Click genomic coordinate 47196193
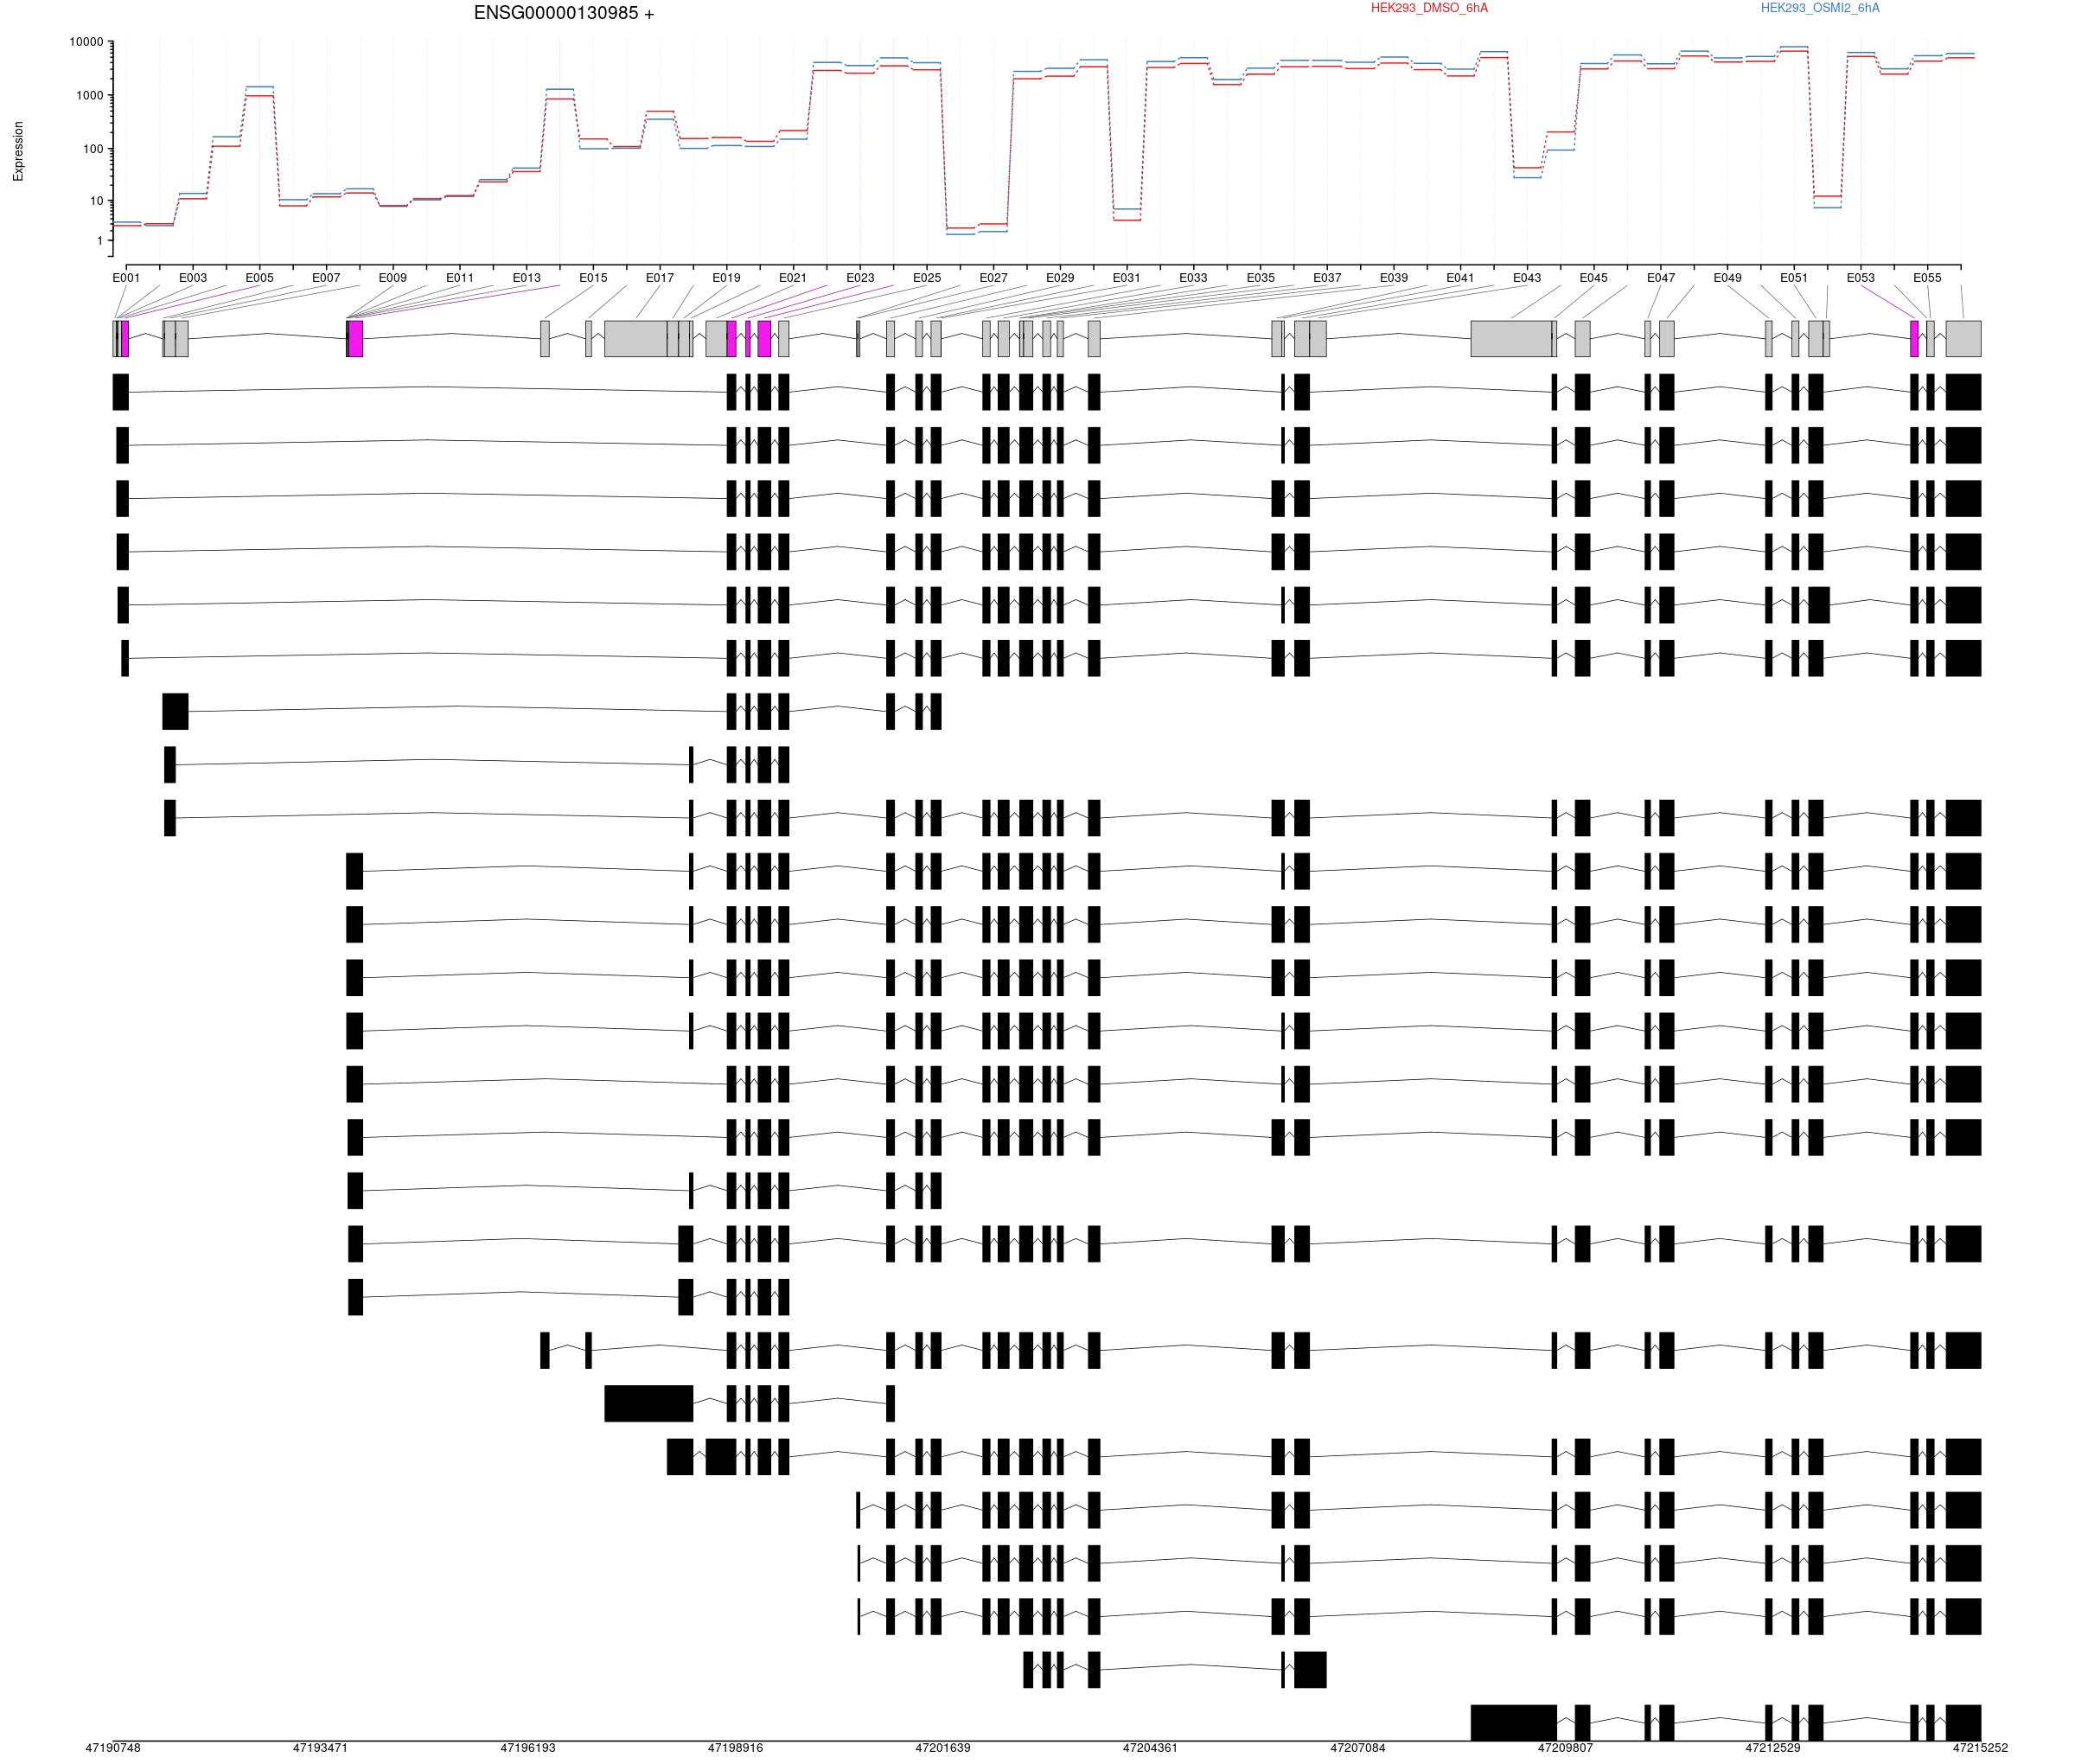The image size is (2075, 1764). coord(528,1748)
